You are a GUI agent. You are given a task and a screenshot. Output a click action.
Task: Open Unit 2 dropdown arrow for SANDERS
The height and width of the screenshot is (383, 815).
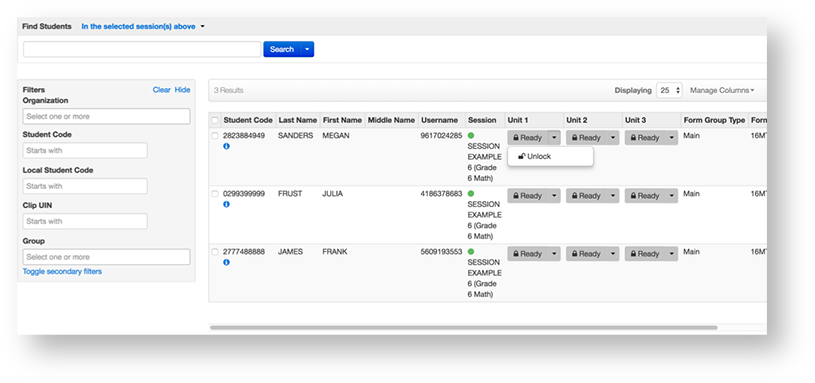(x=613, y=138)
